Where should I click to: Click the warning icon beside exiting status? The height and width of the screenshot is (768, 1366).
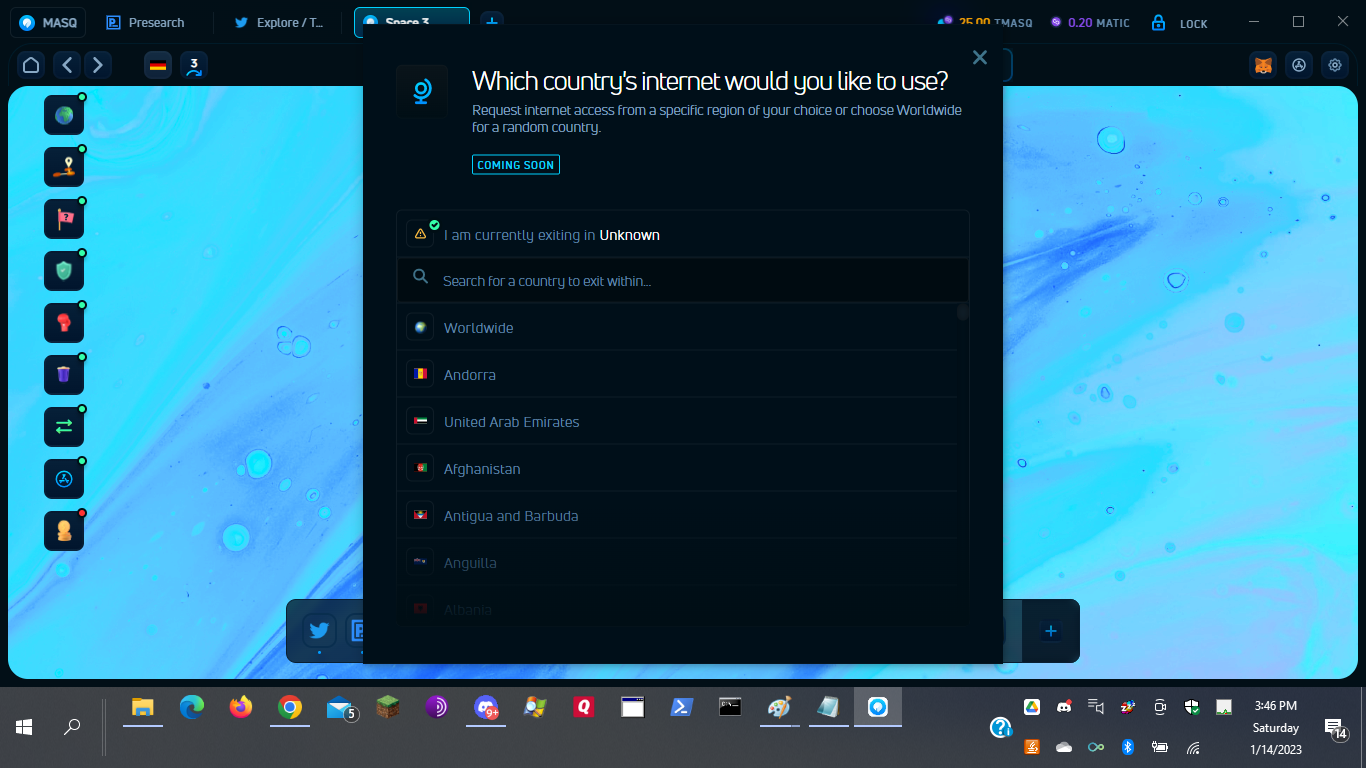(x=420, y=234)
